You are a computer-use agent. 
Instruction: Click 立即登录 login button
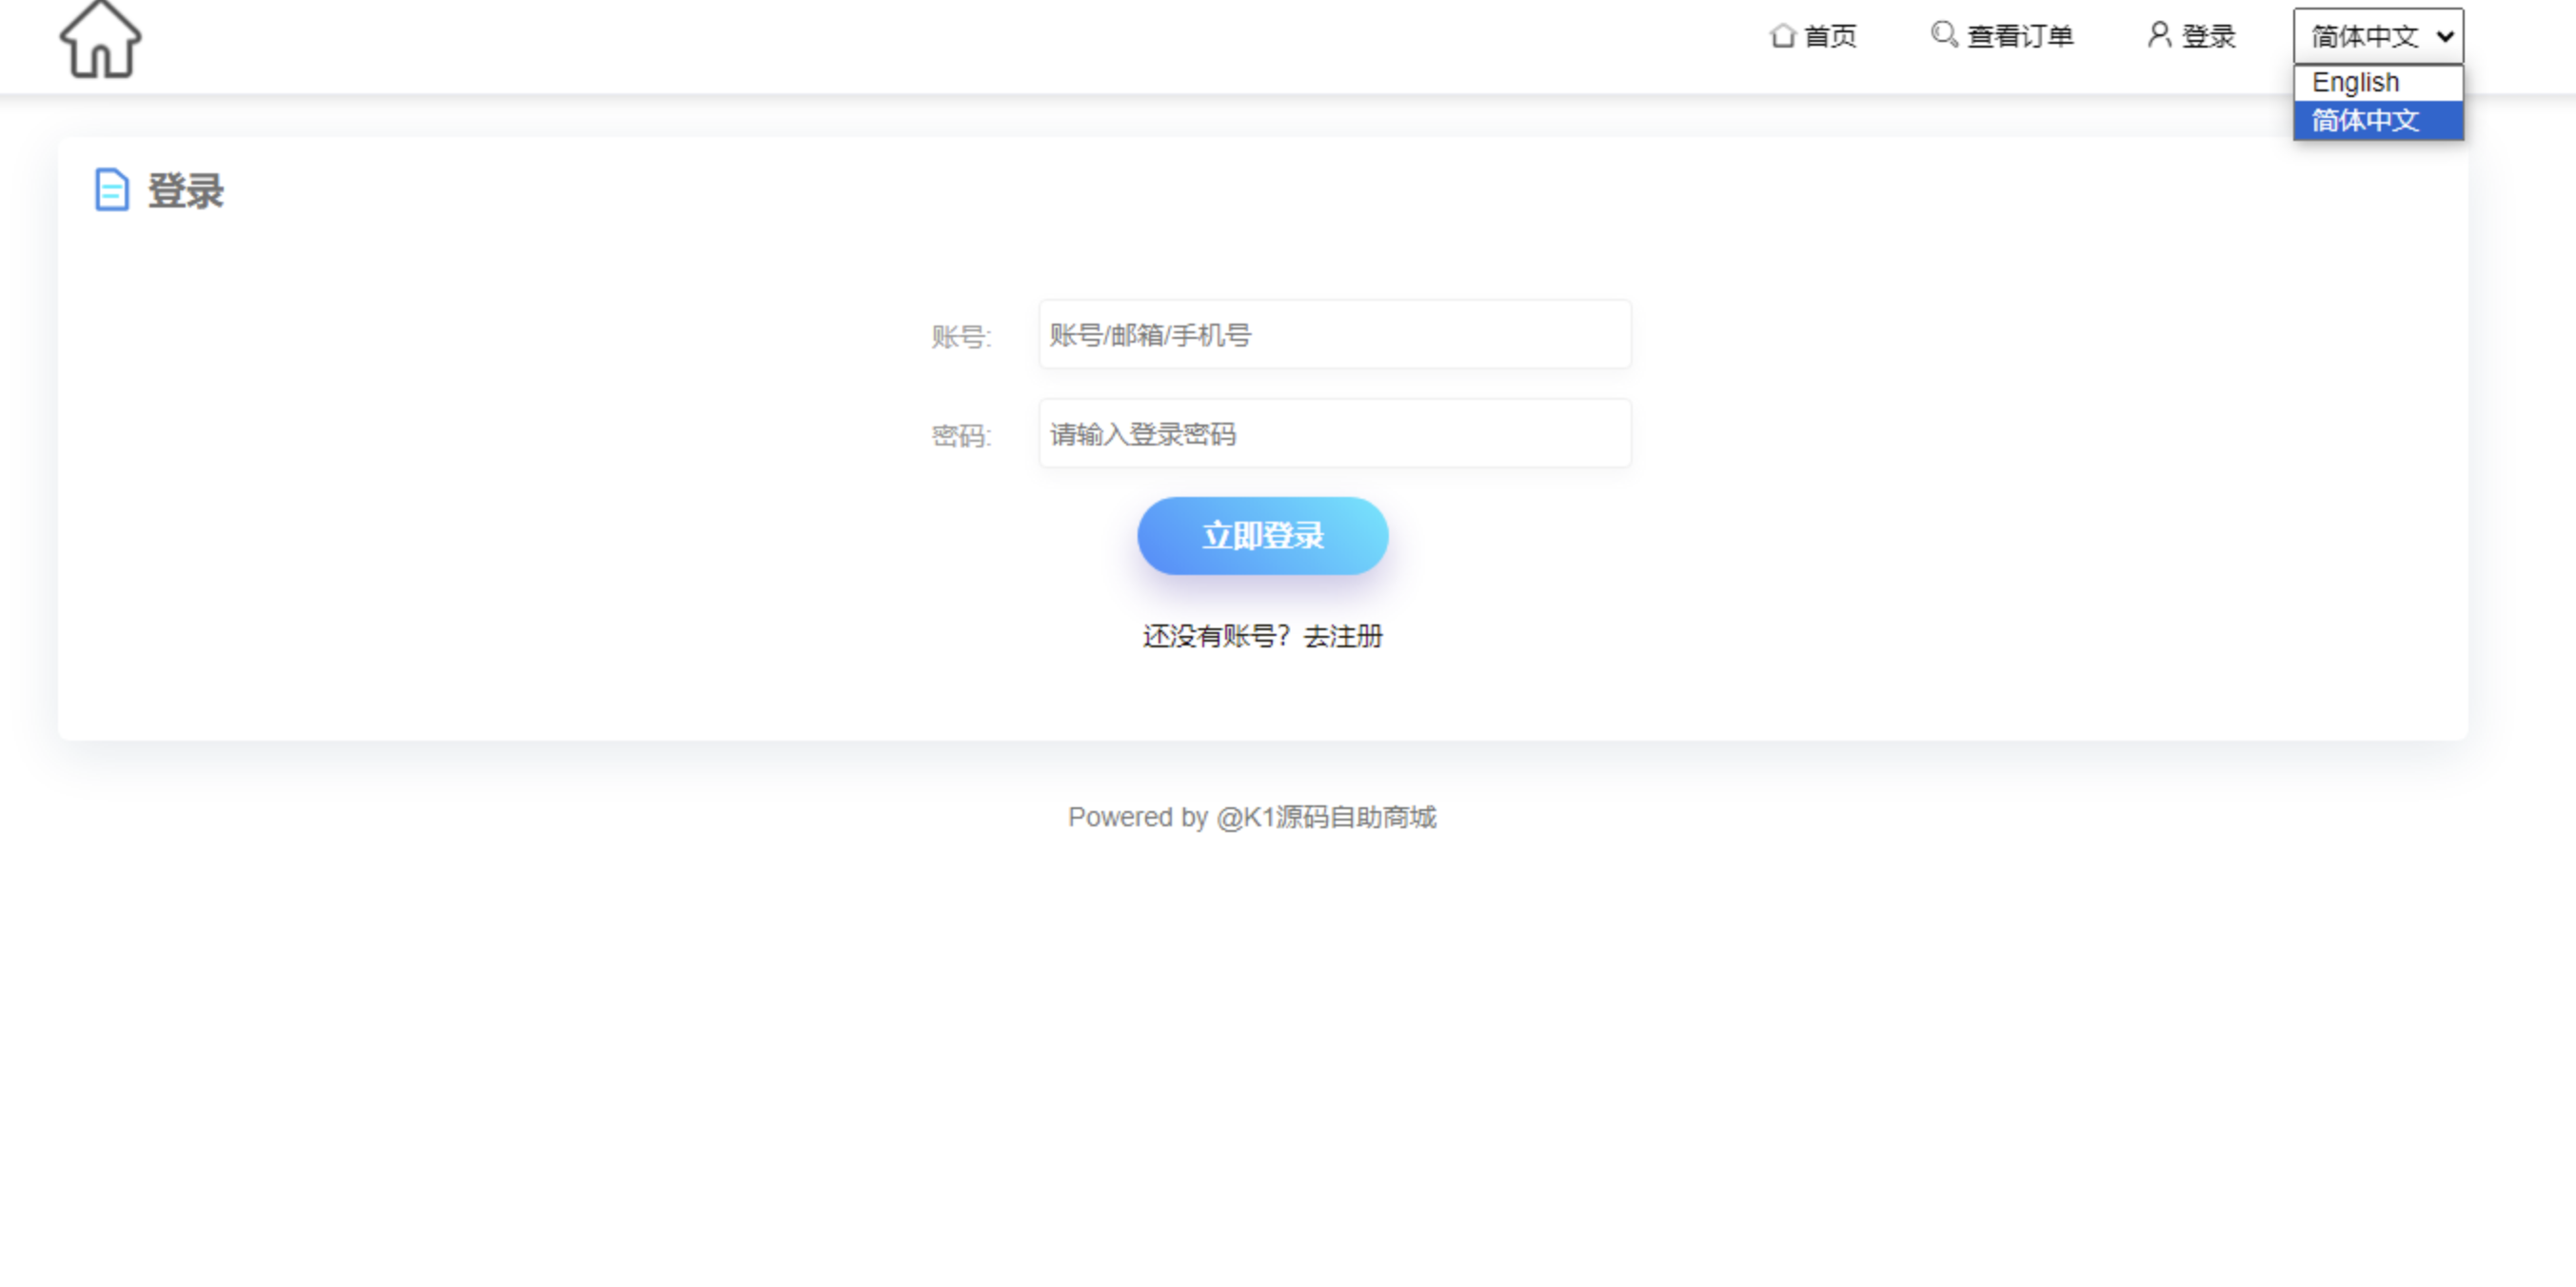pos(1261,536)
